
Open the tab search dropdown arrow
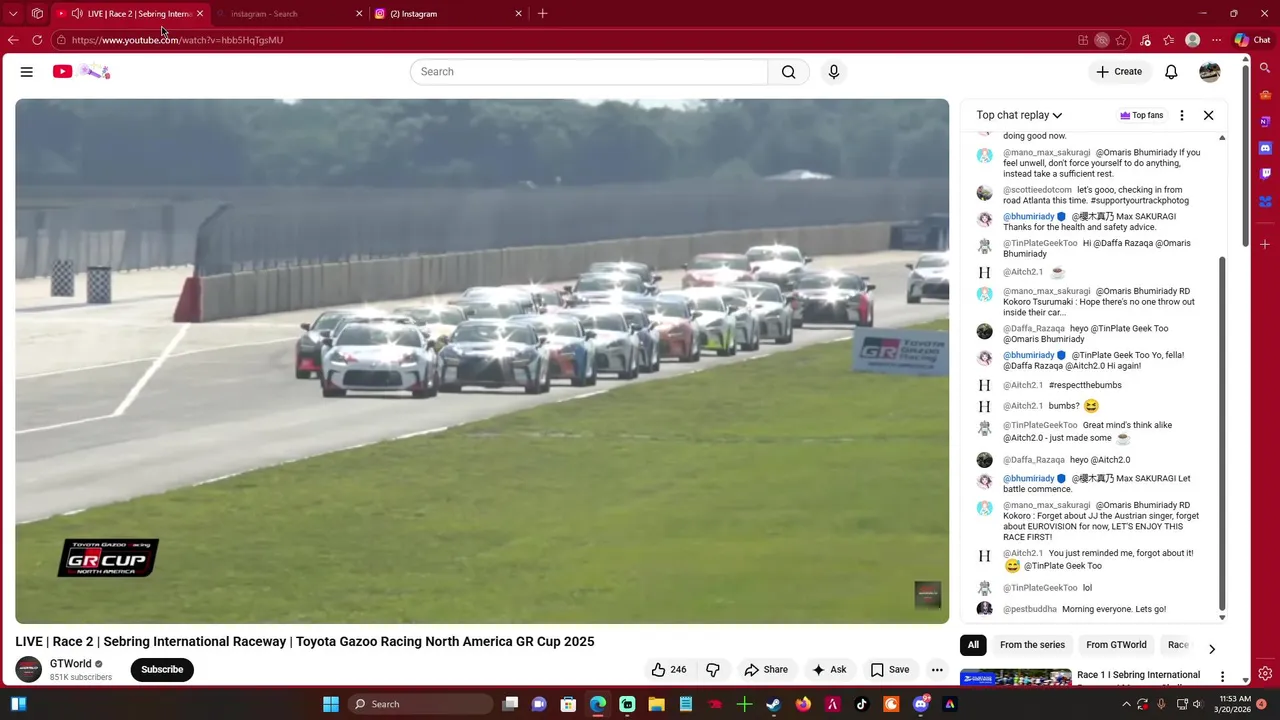click(13, 14)
